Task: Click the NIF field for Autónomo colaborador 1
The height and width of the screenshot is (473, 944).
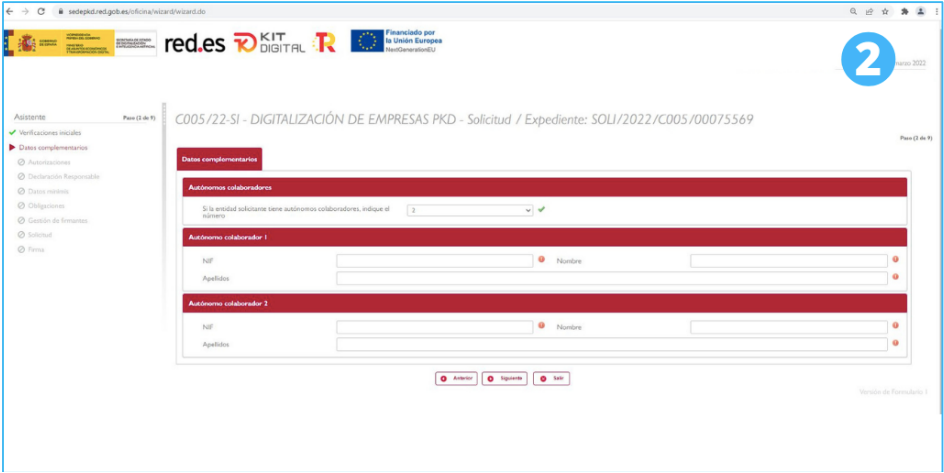Action: click(435, 261)
